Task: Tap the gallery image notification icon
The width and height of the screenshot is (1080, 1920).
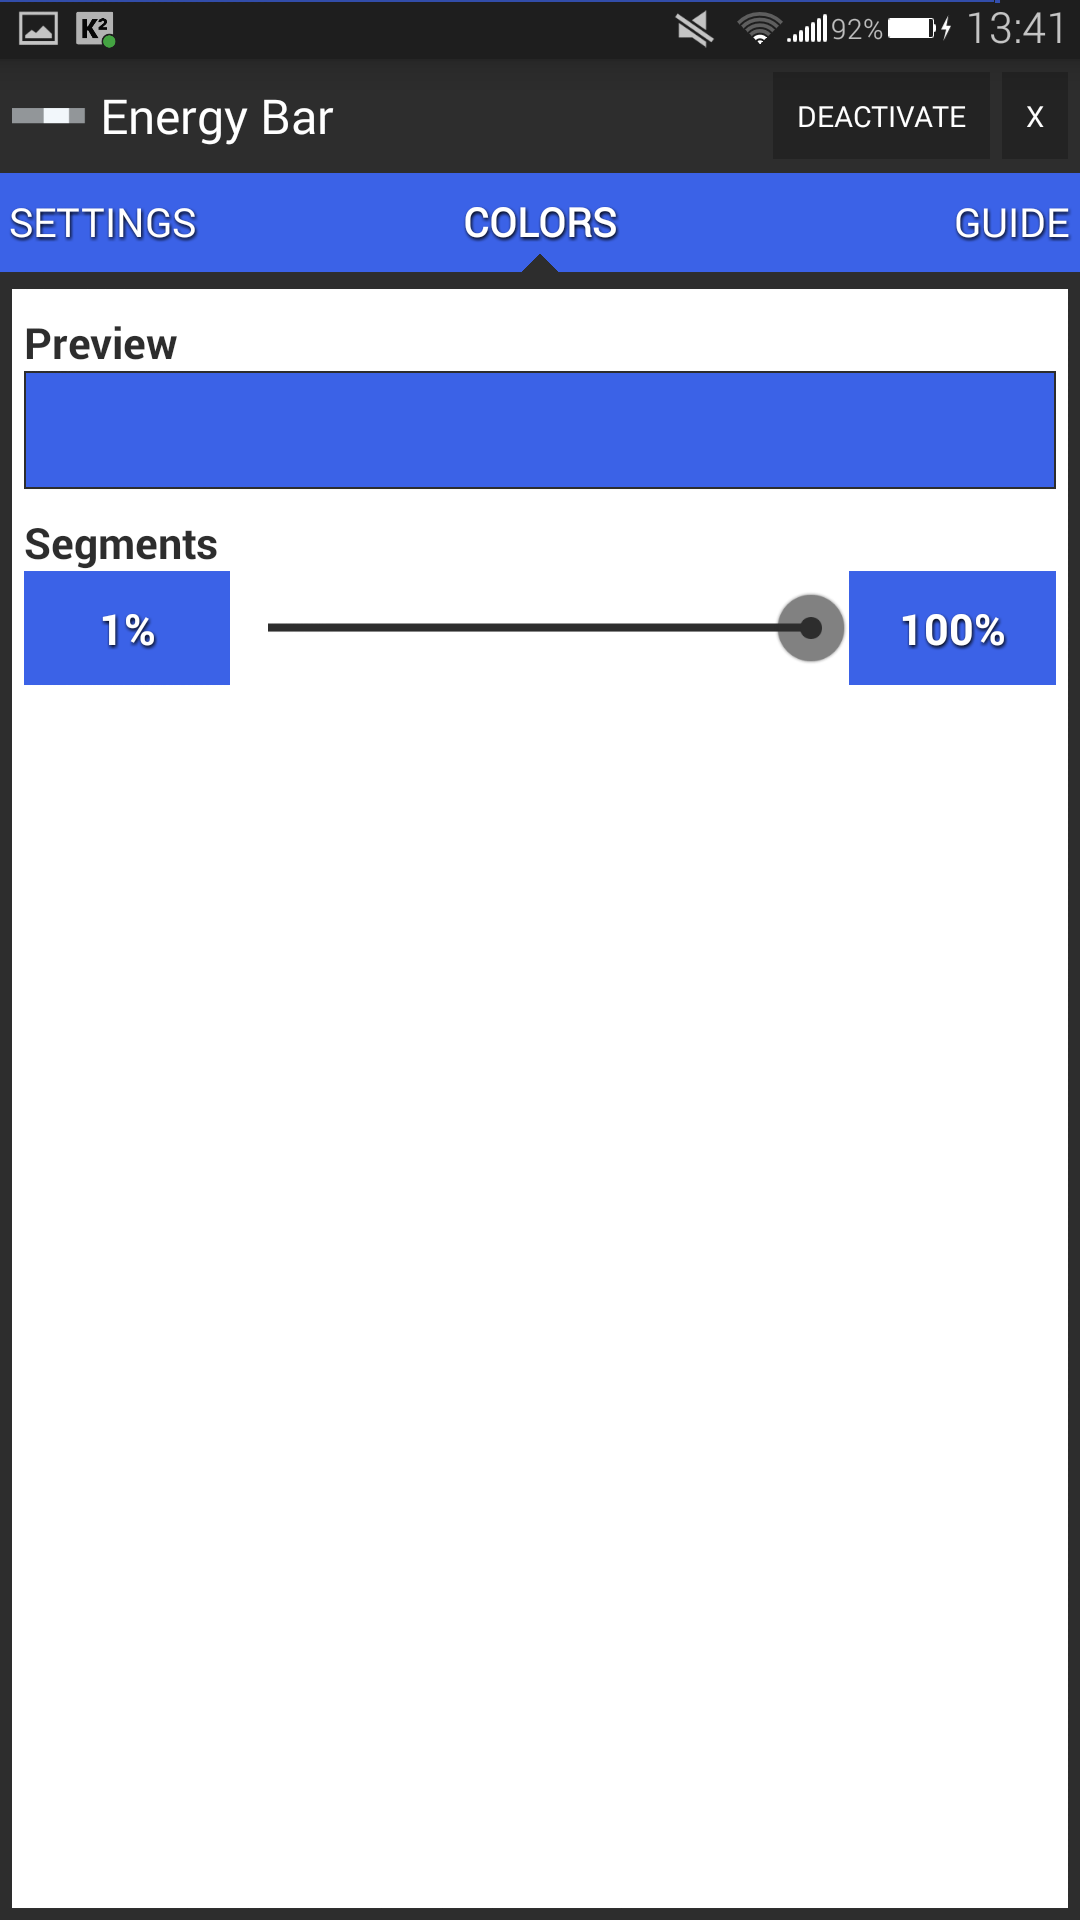Action: pos(38,29)
